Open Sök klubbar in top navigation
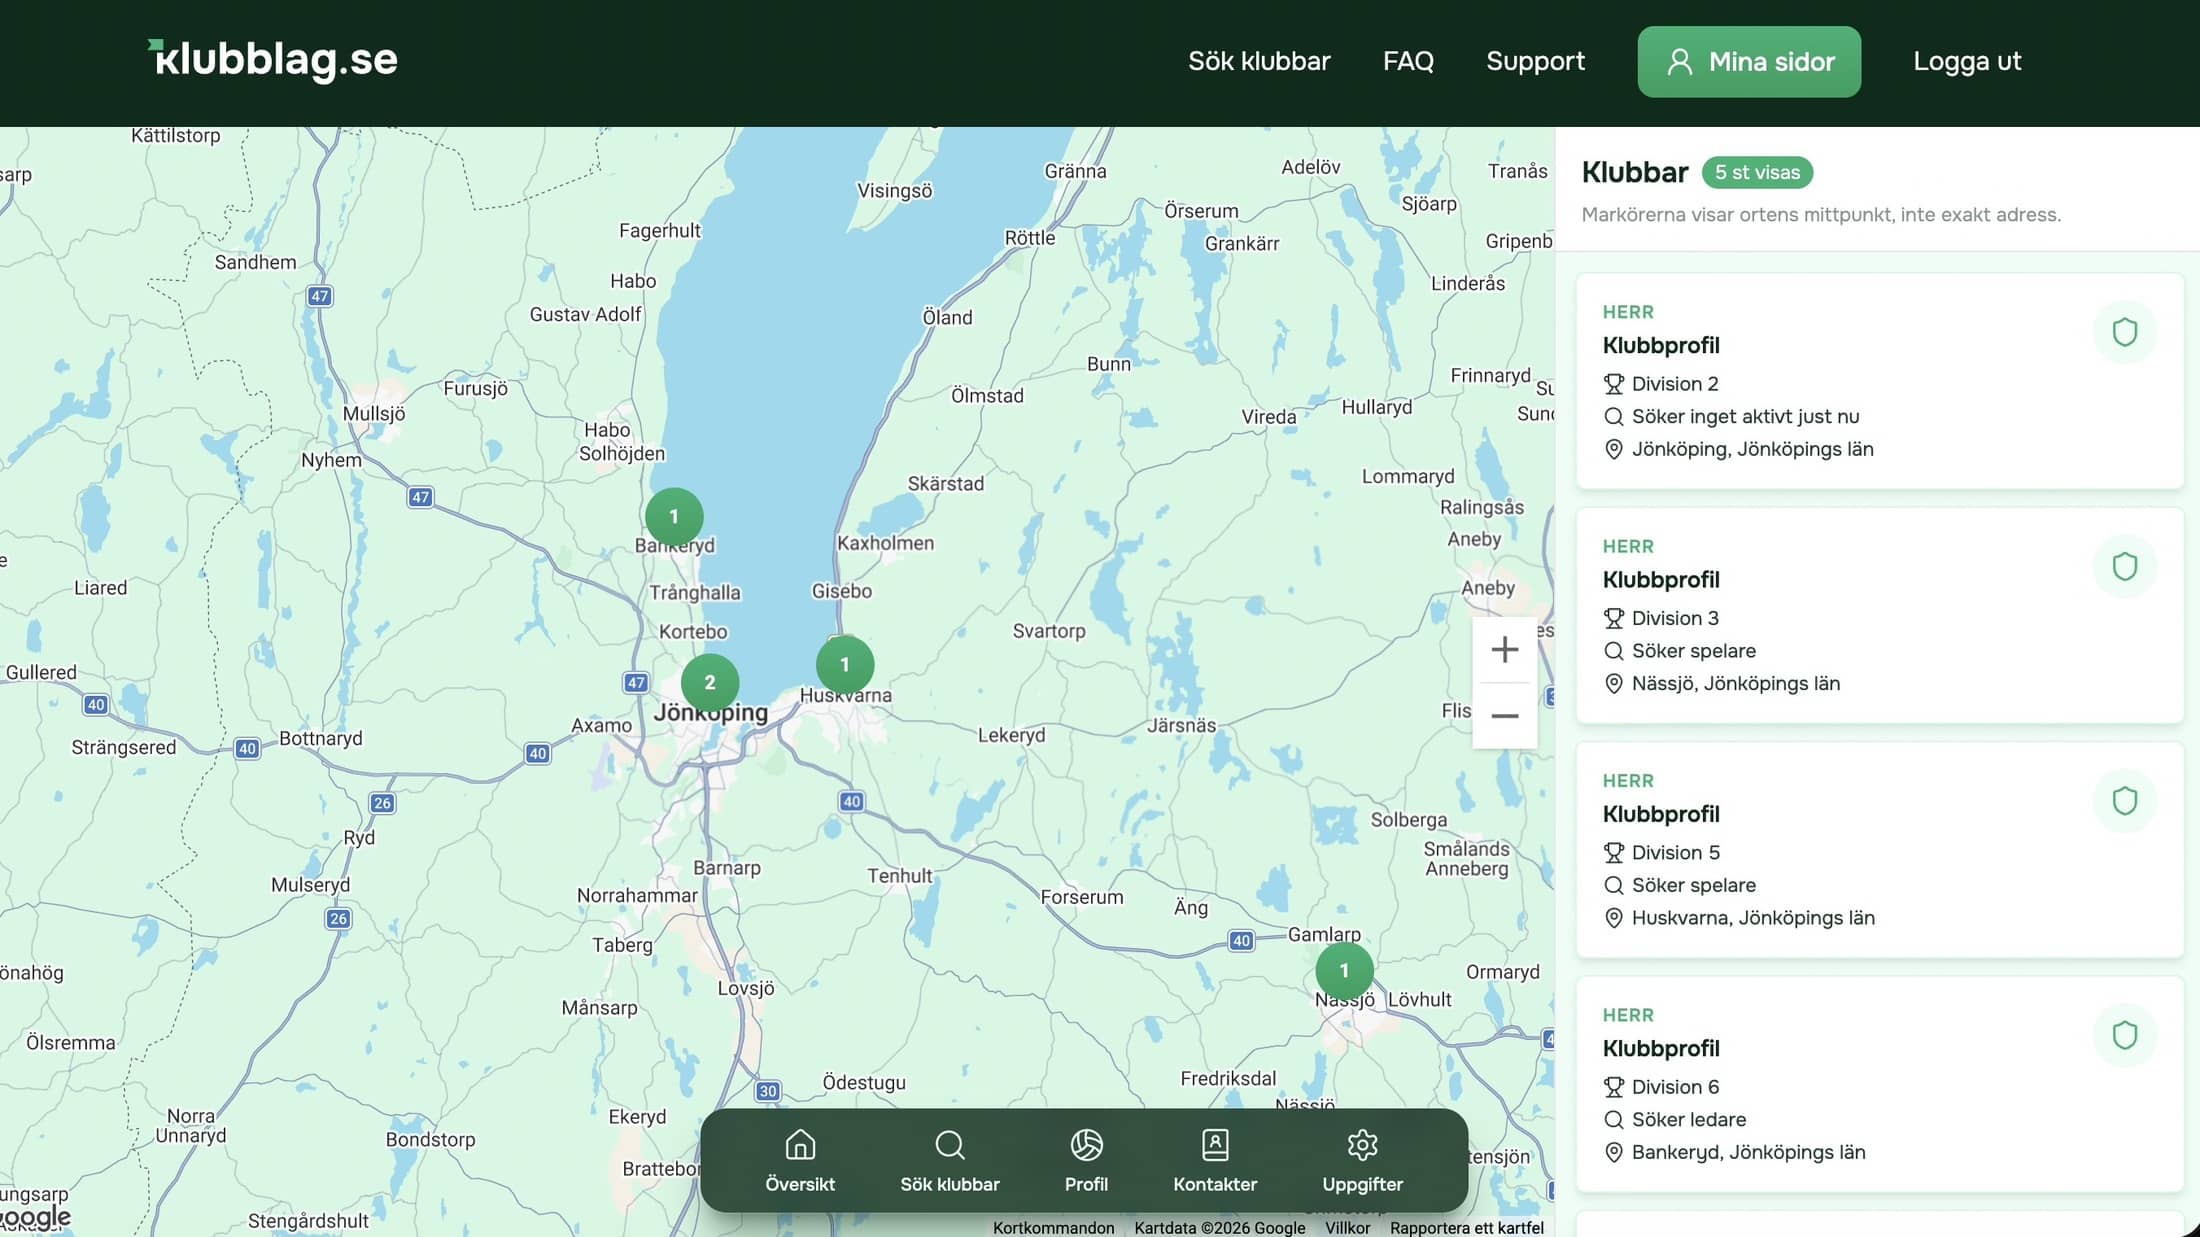 (1259, 61)
